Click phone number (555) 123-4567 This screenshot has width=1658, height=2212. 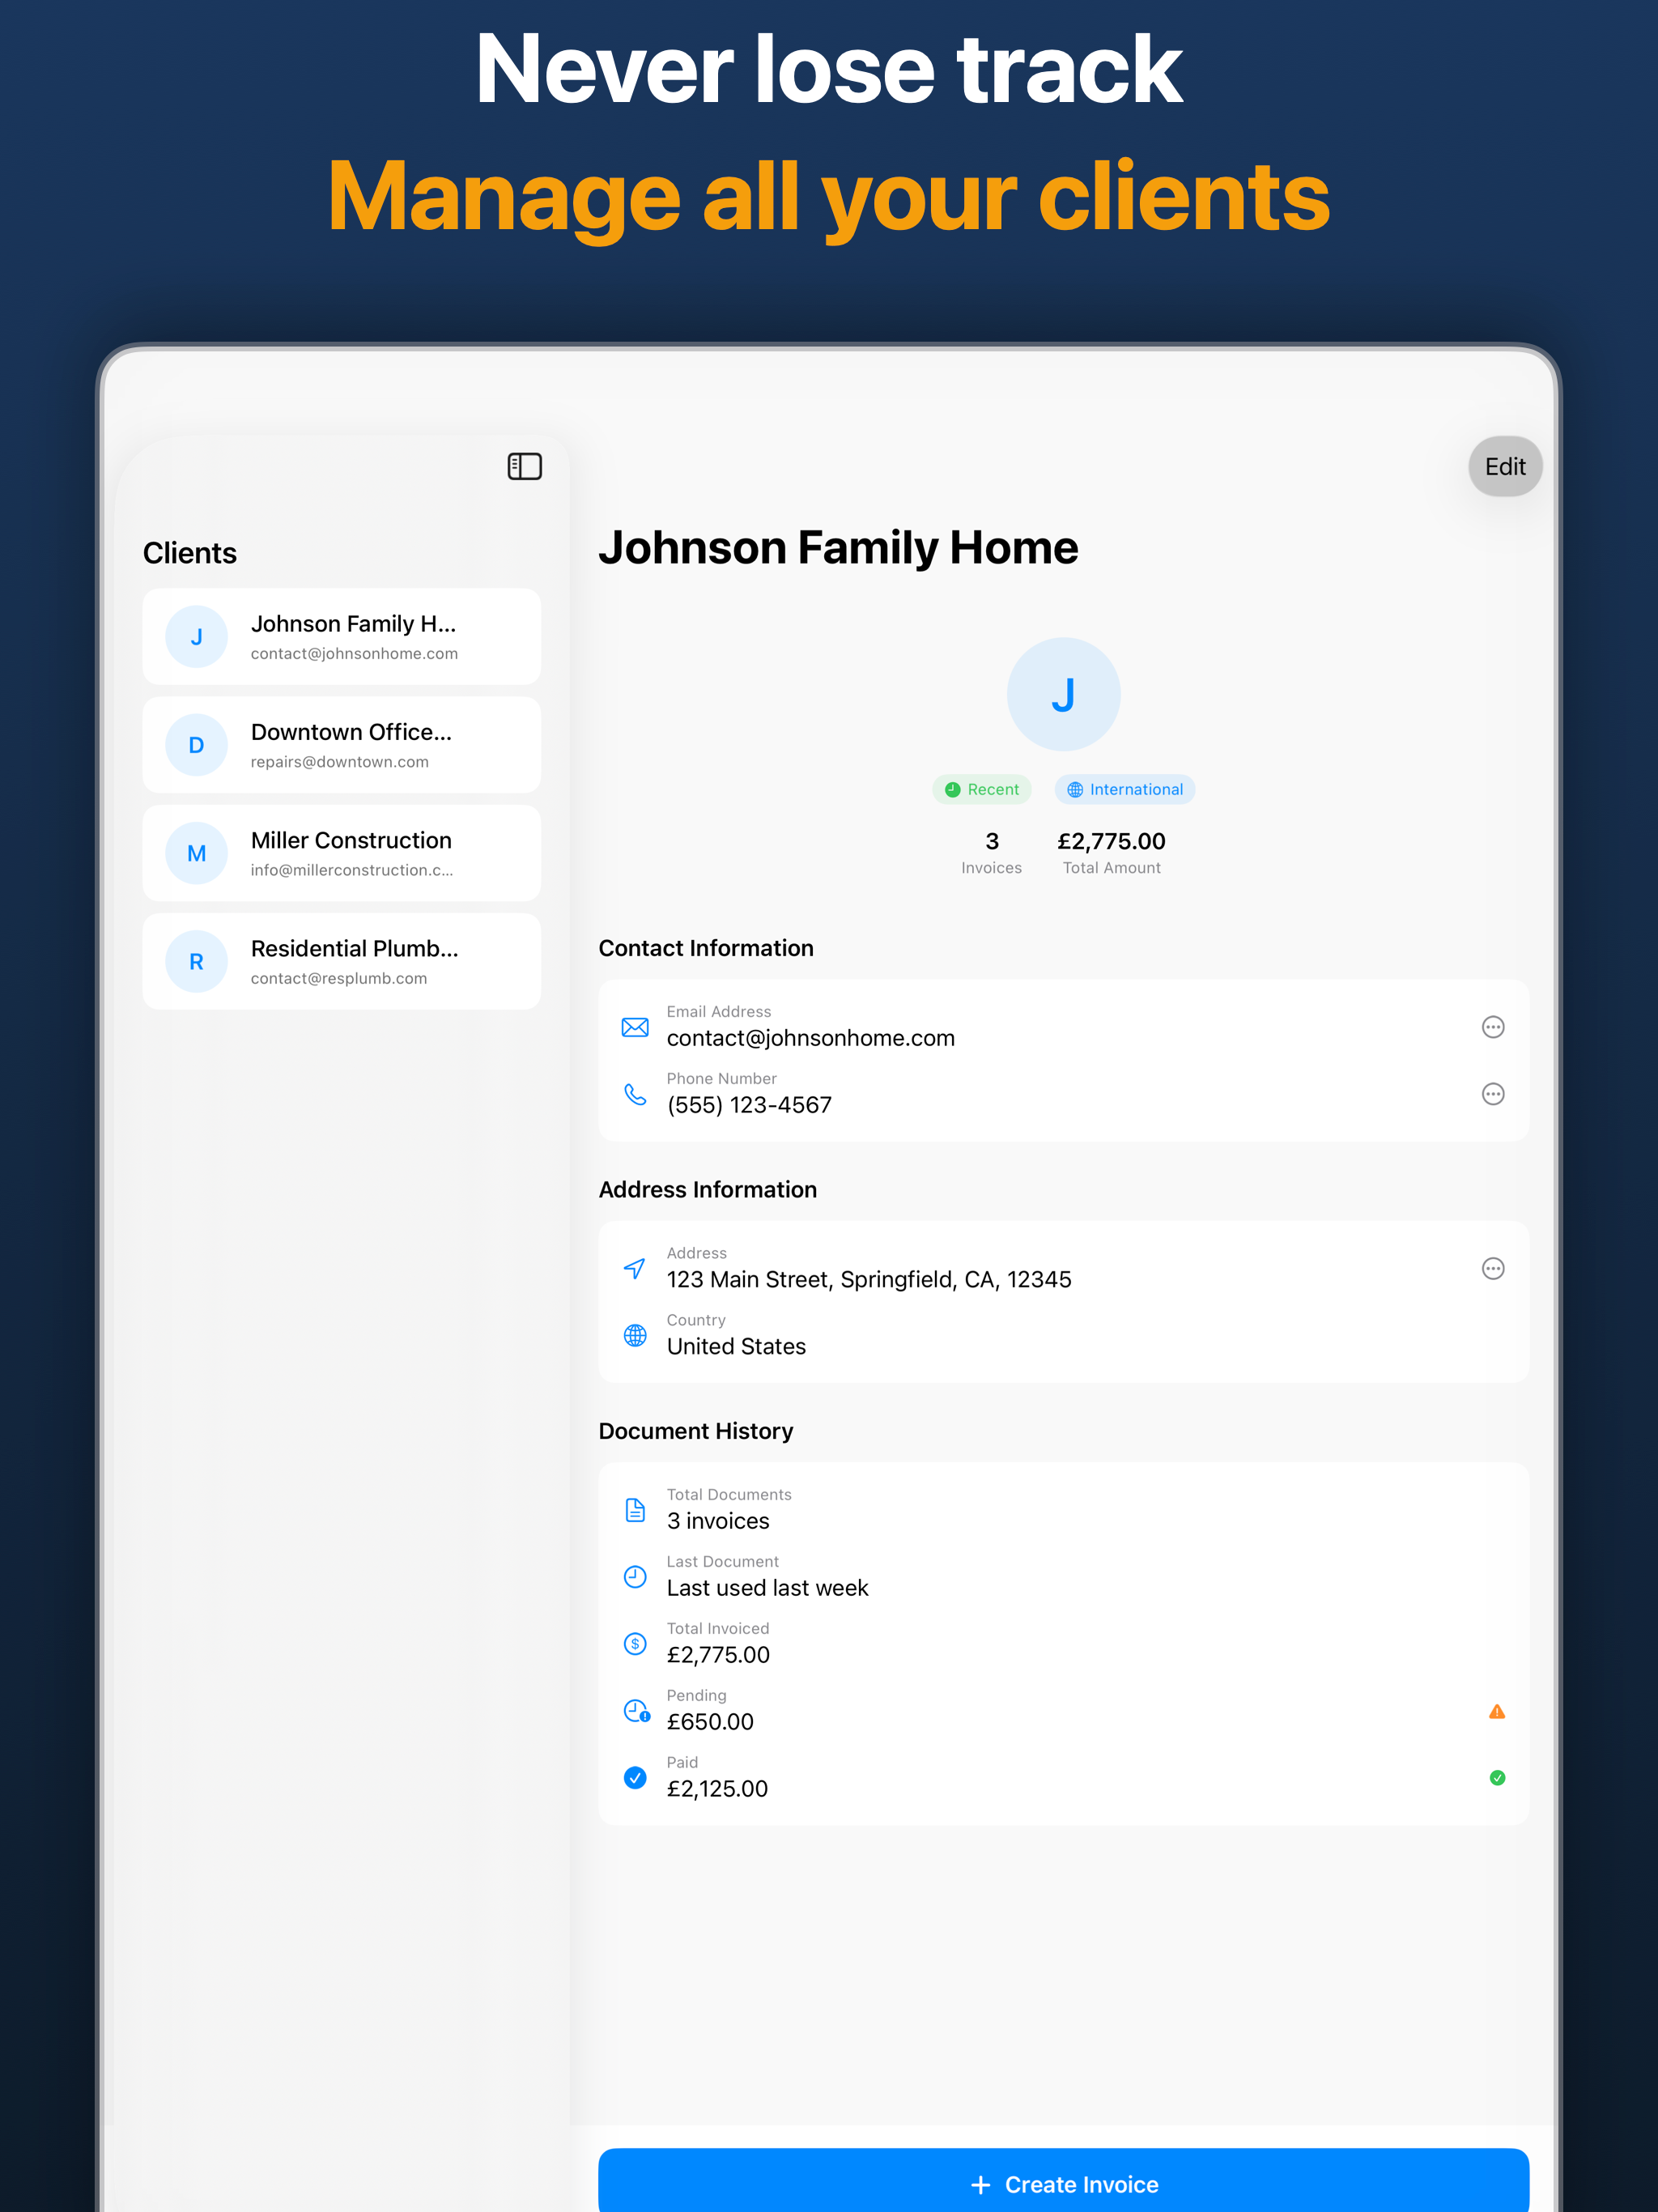(x=749, y=1105)
